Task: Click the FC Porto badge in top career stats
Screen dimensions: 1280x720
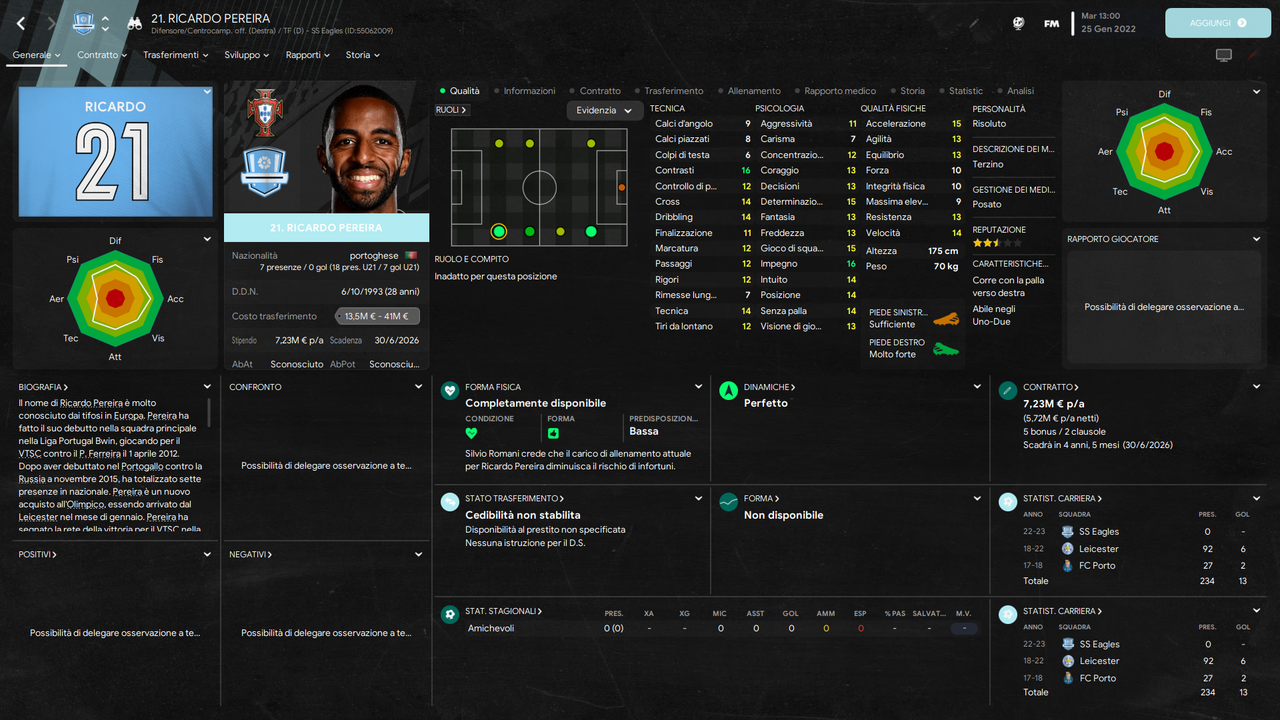Action: point(1068,565)
